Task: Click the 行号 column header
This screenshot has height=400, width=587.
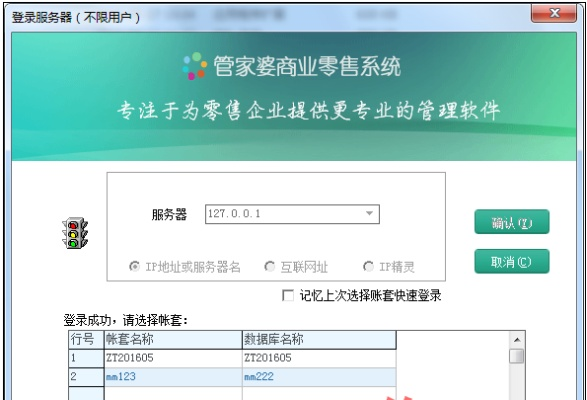Action: (x=86, y=339)
